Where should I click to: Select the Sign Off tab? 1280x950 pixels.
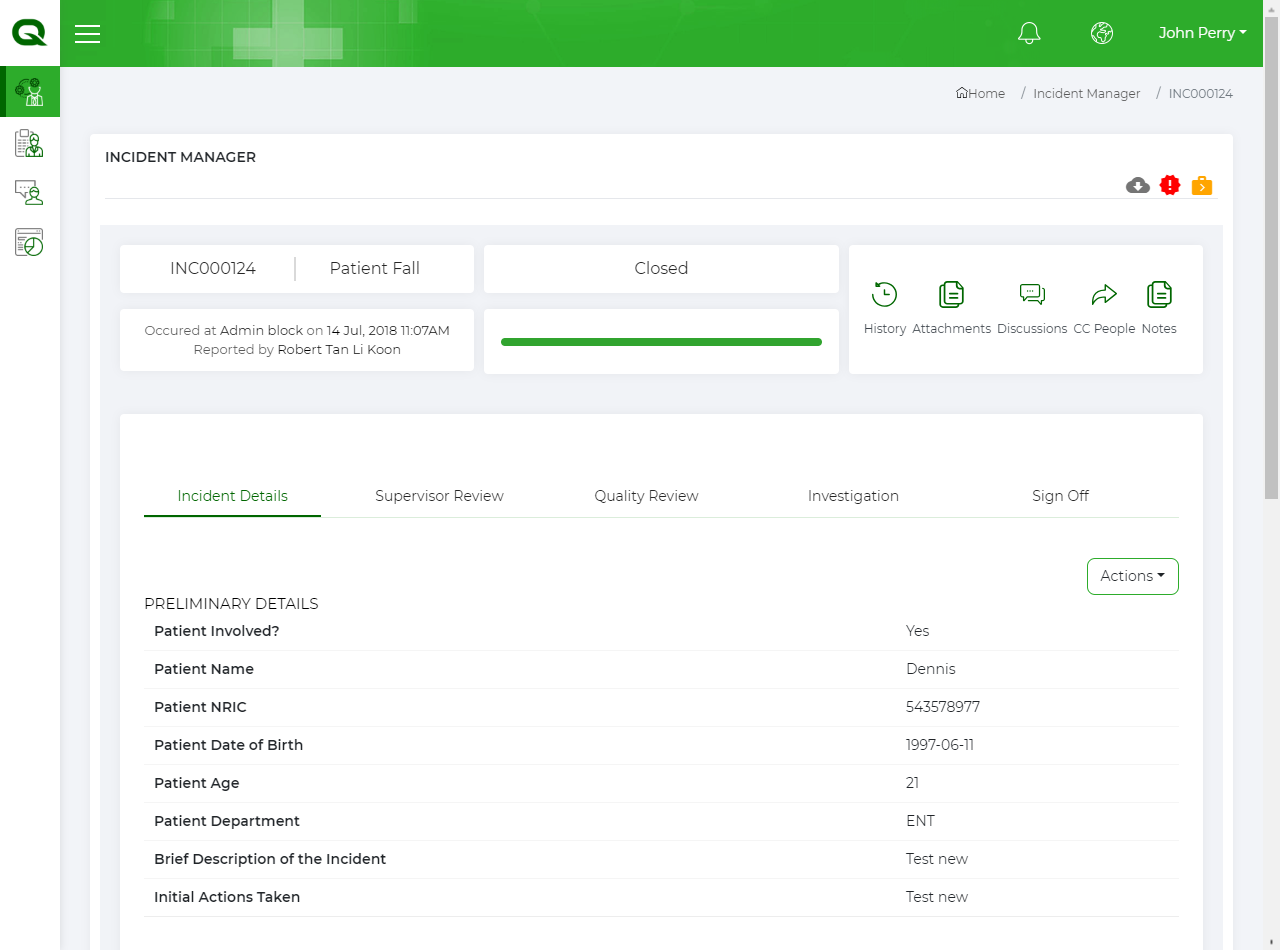pyautogui.click(x=1060, y=496)
